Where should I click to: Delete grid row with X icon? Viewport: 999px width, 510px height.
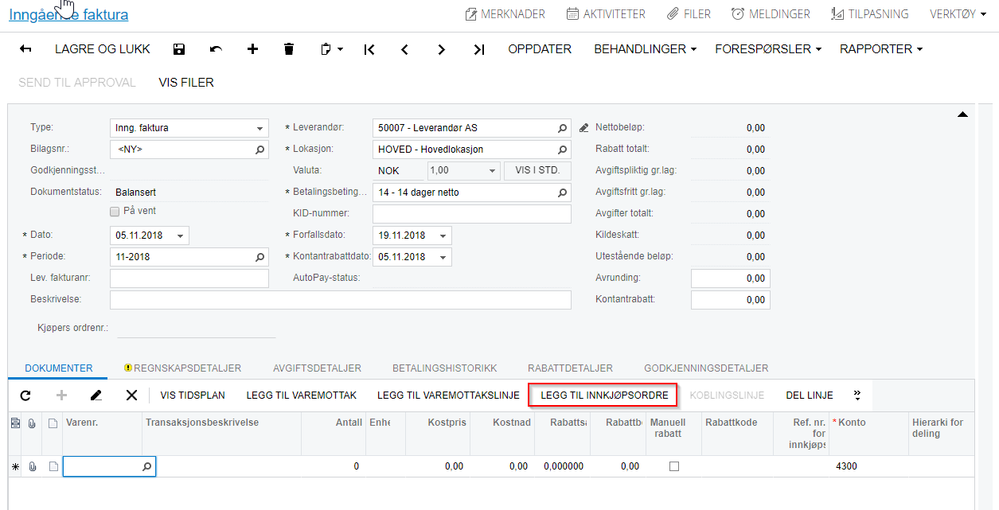132,395
